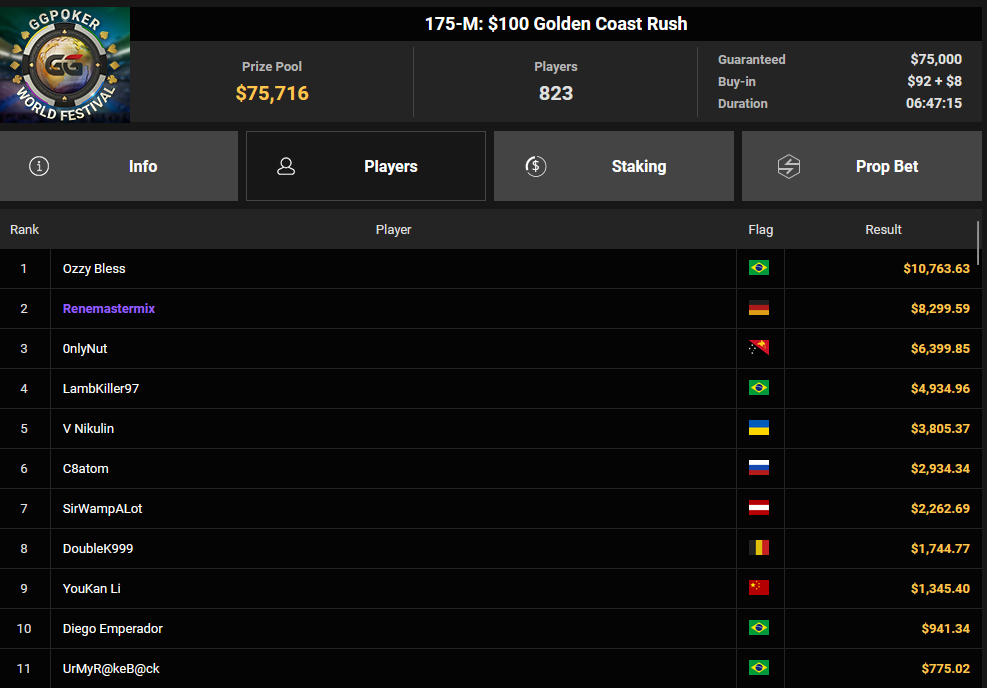Click the 06:47:15 duration value

coord(933,103)
